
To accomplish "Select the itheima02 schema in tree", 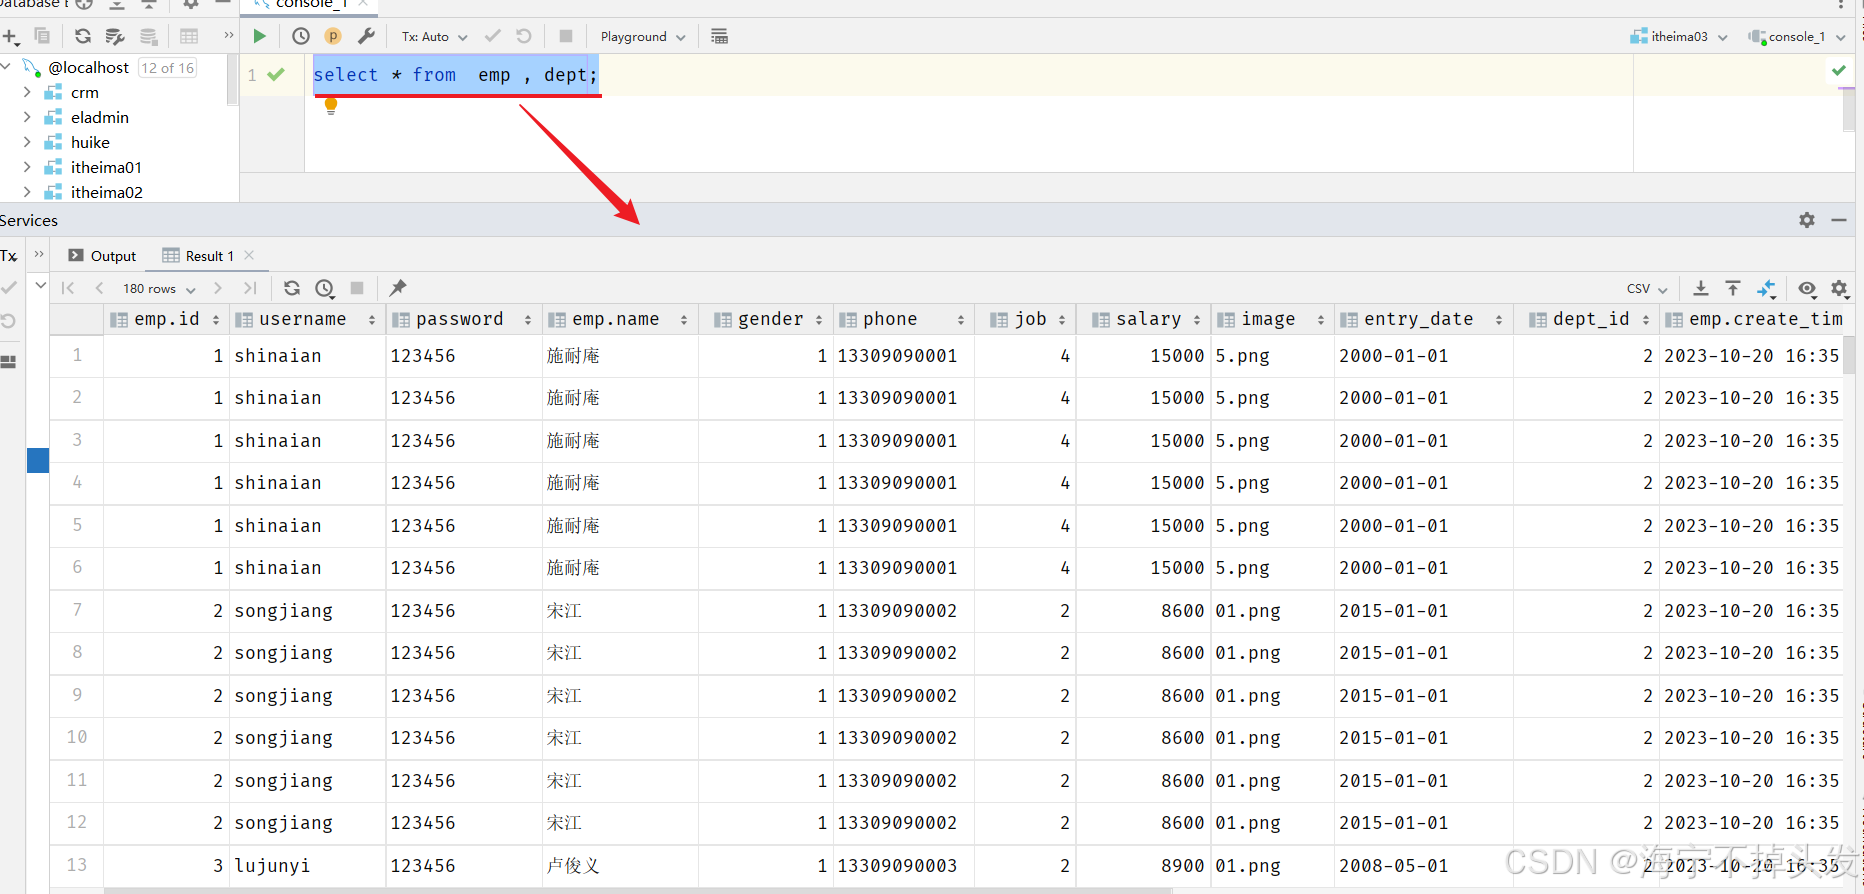I will (x=106, y=192).
